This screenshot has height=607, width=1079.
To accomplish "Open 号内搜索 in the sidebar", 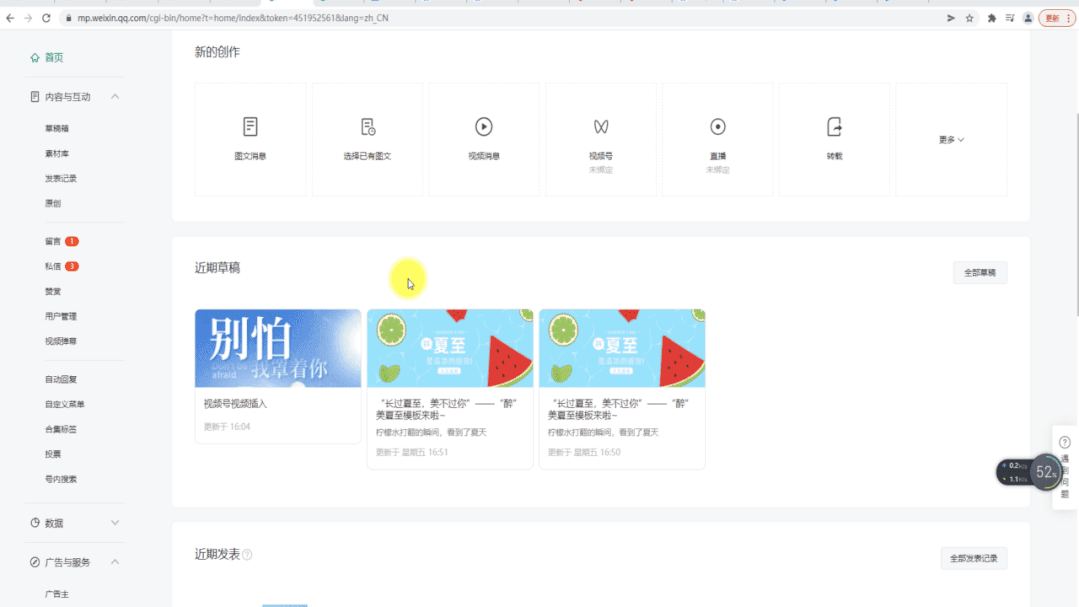I will 61,479.
